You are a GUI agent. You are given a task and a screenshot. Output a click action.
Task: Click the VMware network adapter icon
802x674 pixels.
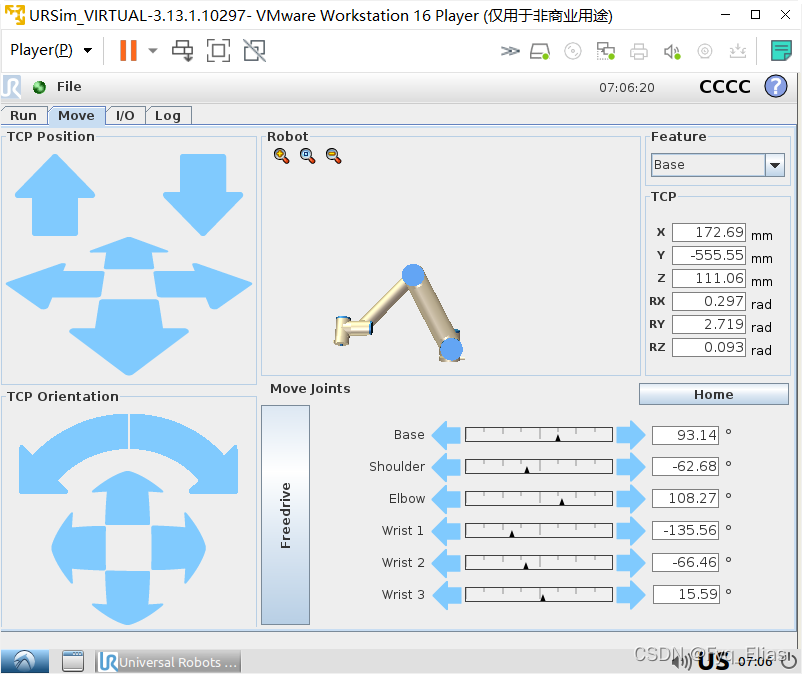tap(606, 51)
